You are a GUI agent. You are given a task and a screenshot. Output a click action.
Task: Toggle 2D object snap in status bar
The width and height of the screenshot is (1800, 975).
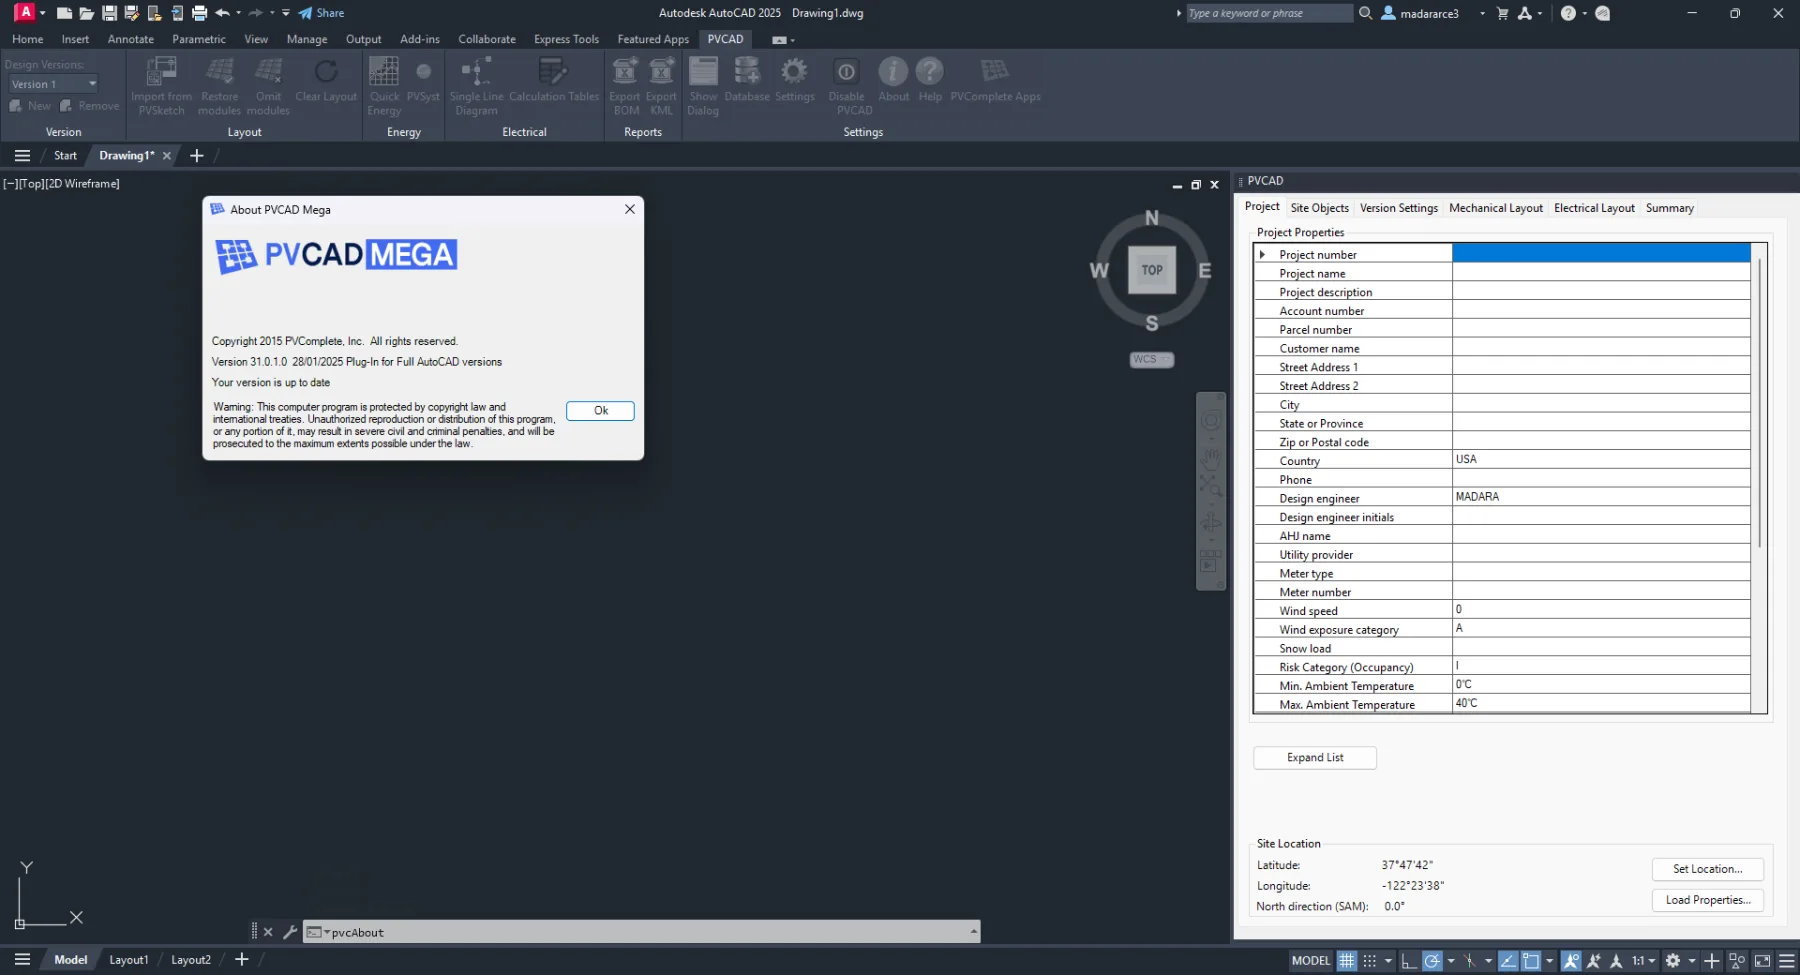tap(1531, 960)
